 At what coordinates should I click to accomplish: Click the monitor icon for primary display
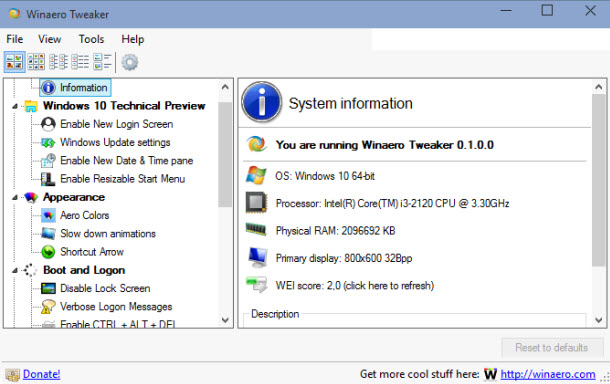[258, 258]
